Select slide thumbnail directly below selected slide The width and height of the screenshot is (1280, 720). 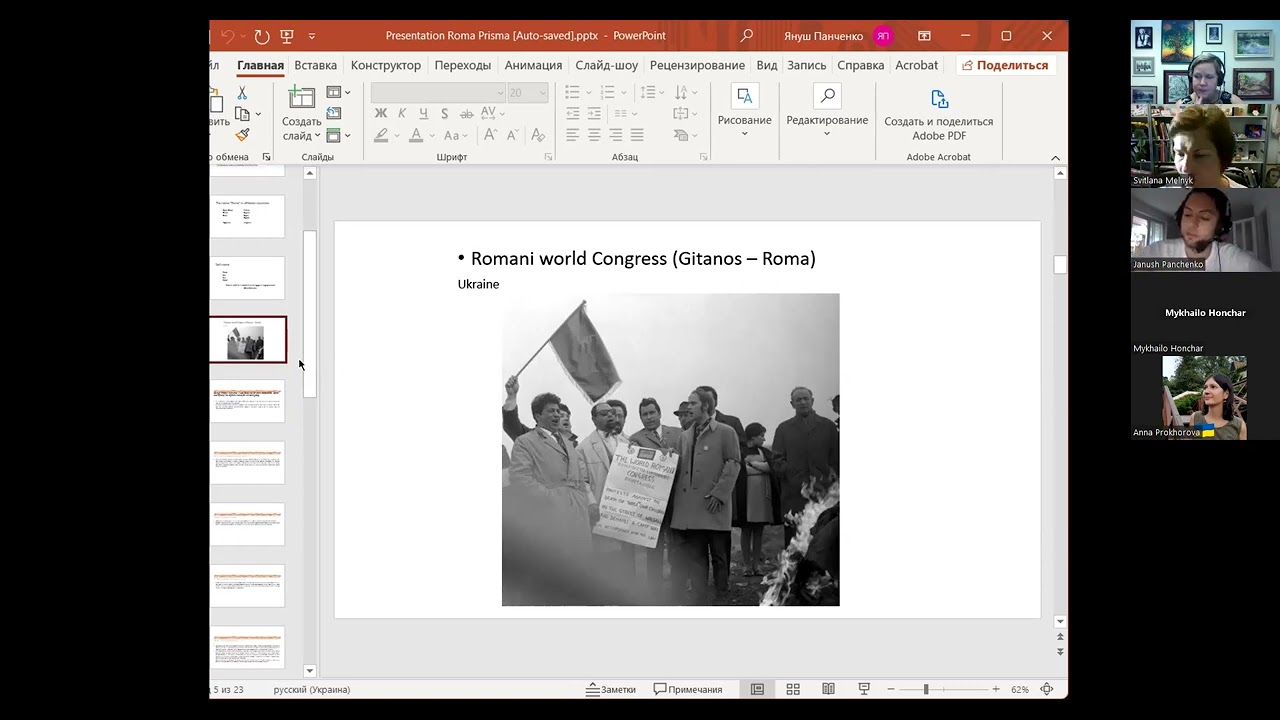coord(247,401)
